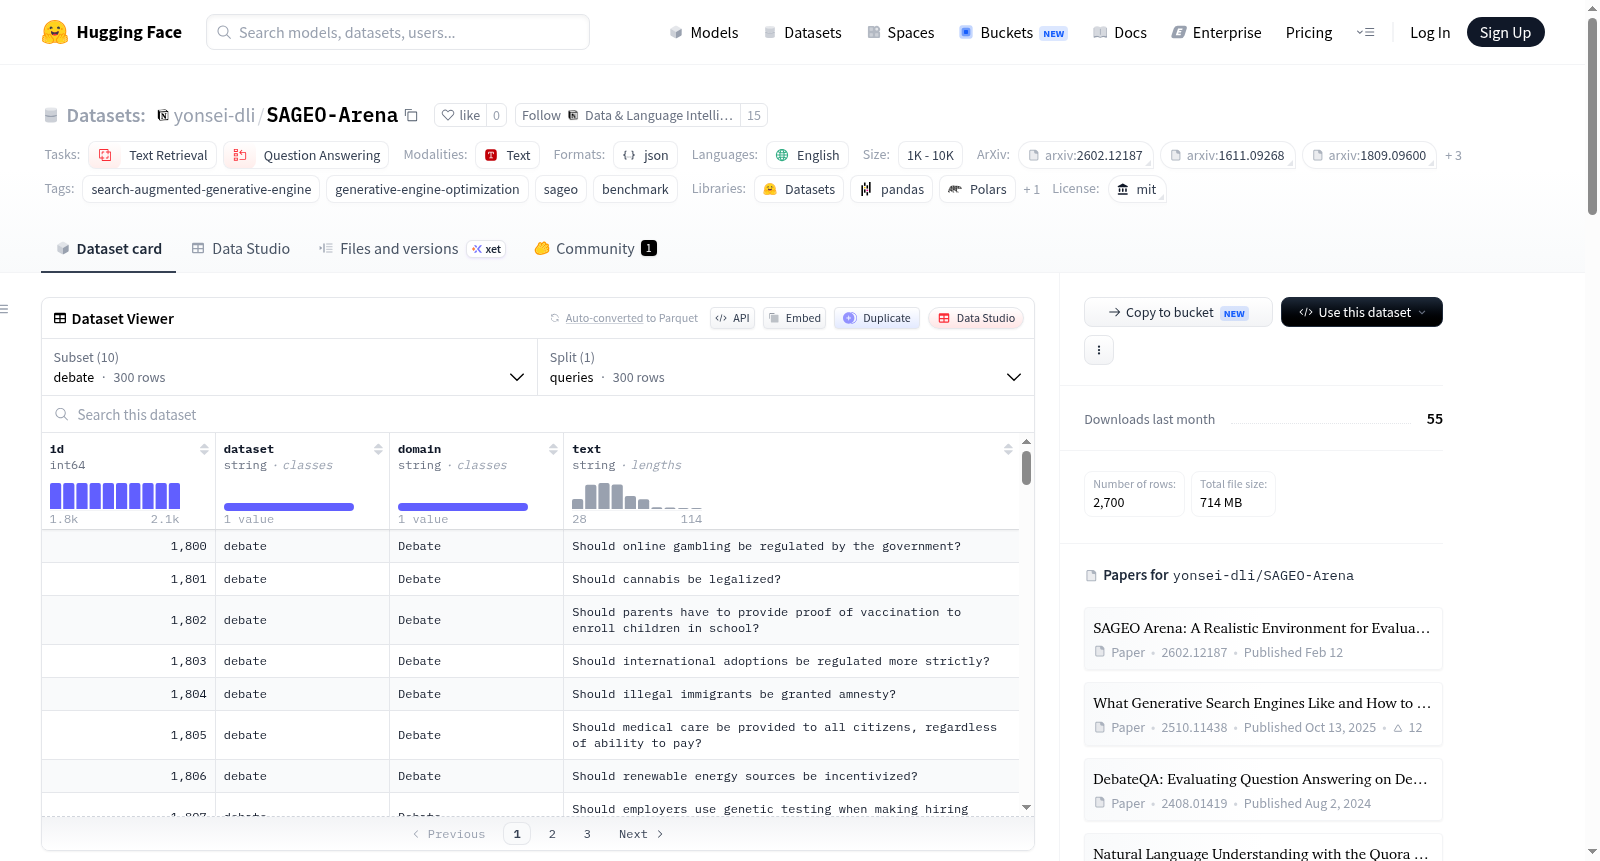
Task: Open the yonsei-dli organization link
Action: [214, 115]
